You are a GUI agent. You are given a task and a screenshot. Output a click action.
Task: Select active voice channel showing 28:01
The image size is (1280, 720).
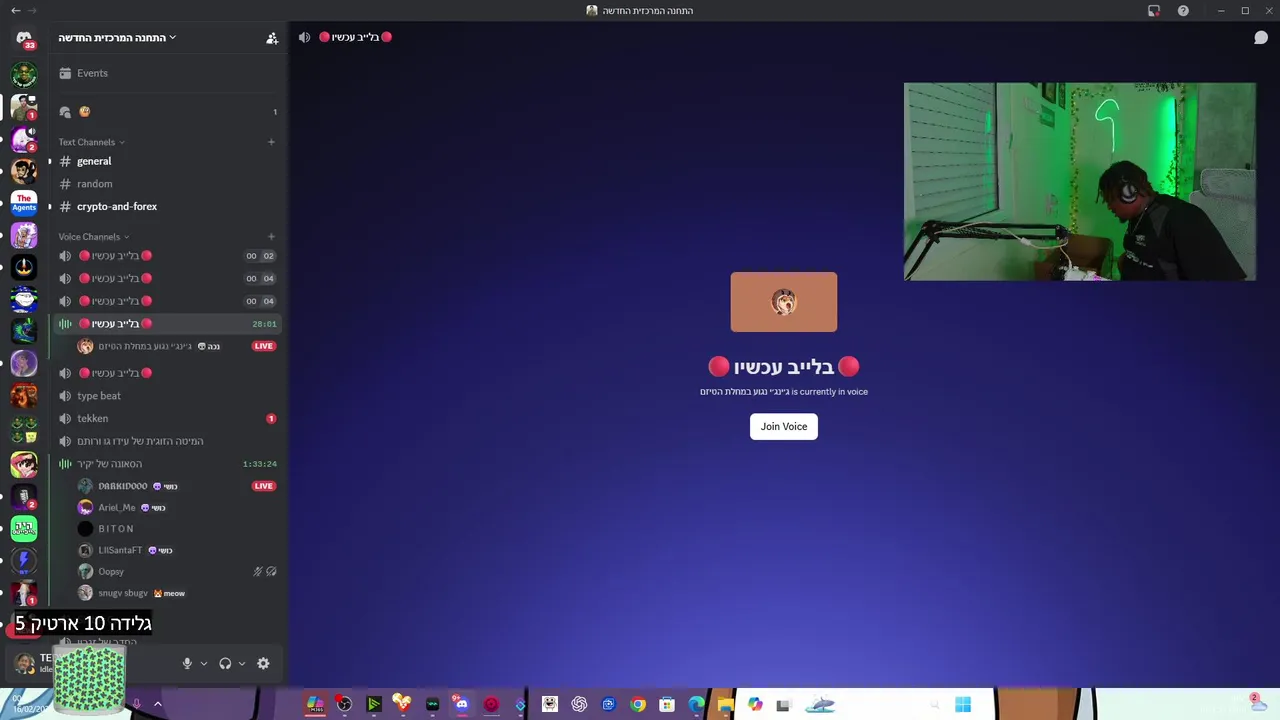click(167, 324)
